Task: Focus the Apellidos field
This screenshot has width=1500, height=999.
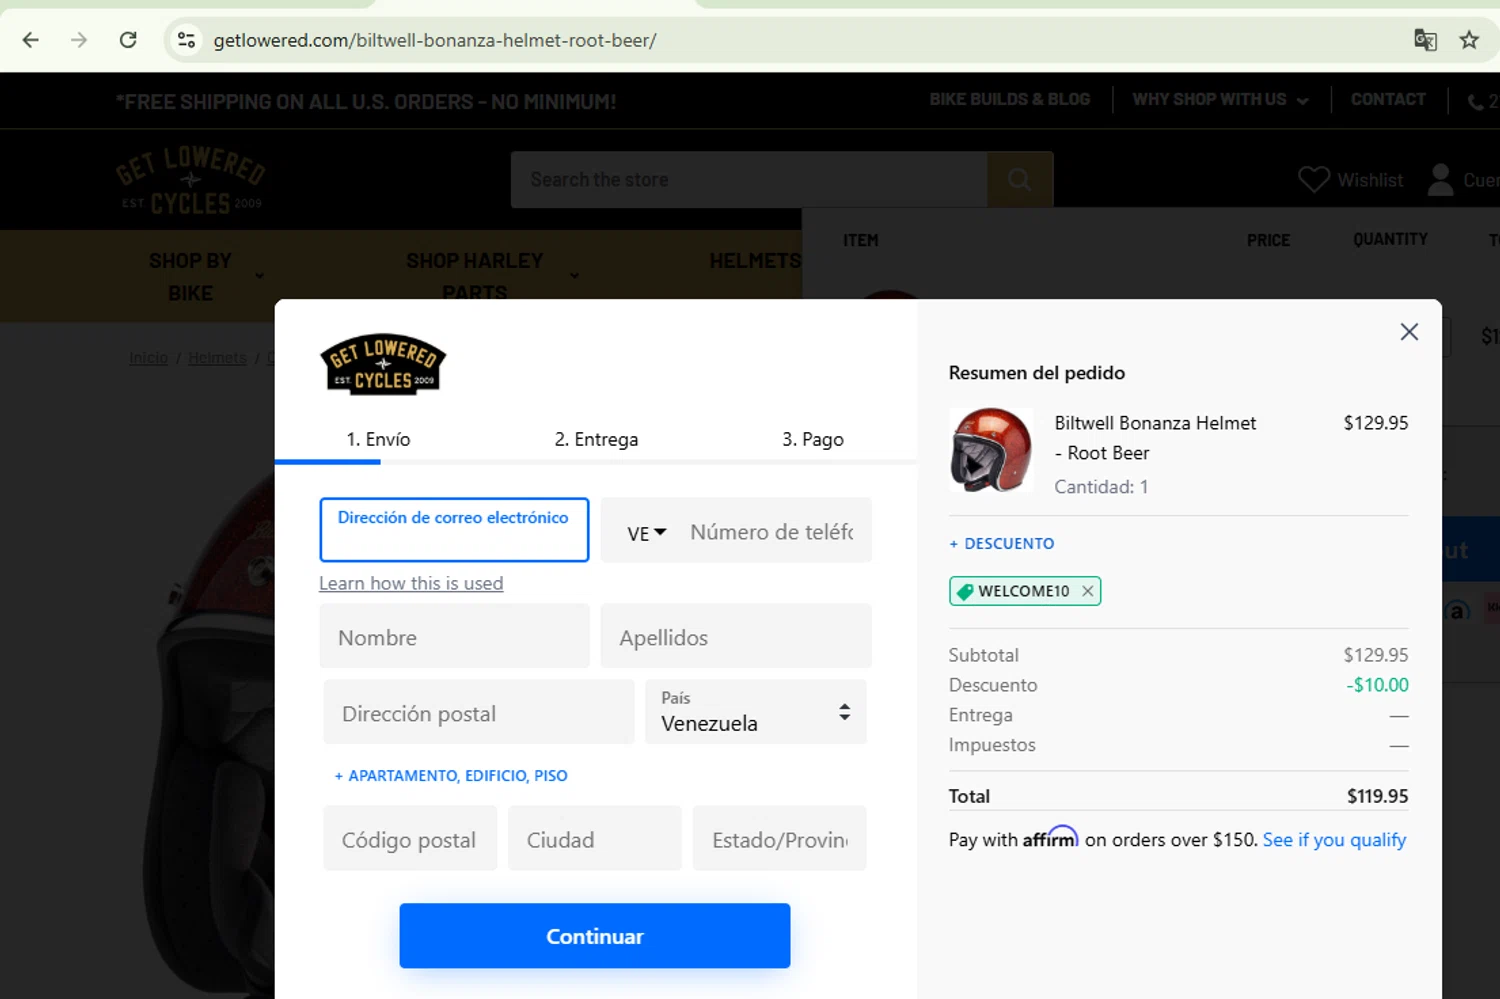Action: click(x=736, y=636)
